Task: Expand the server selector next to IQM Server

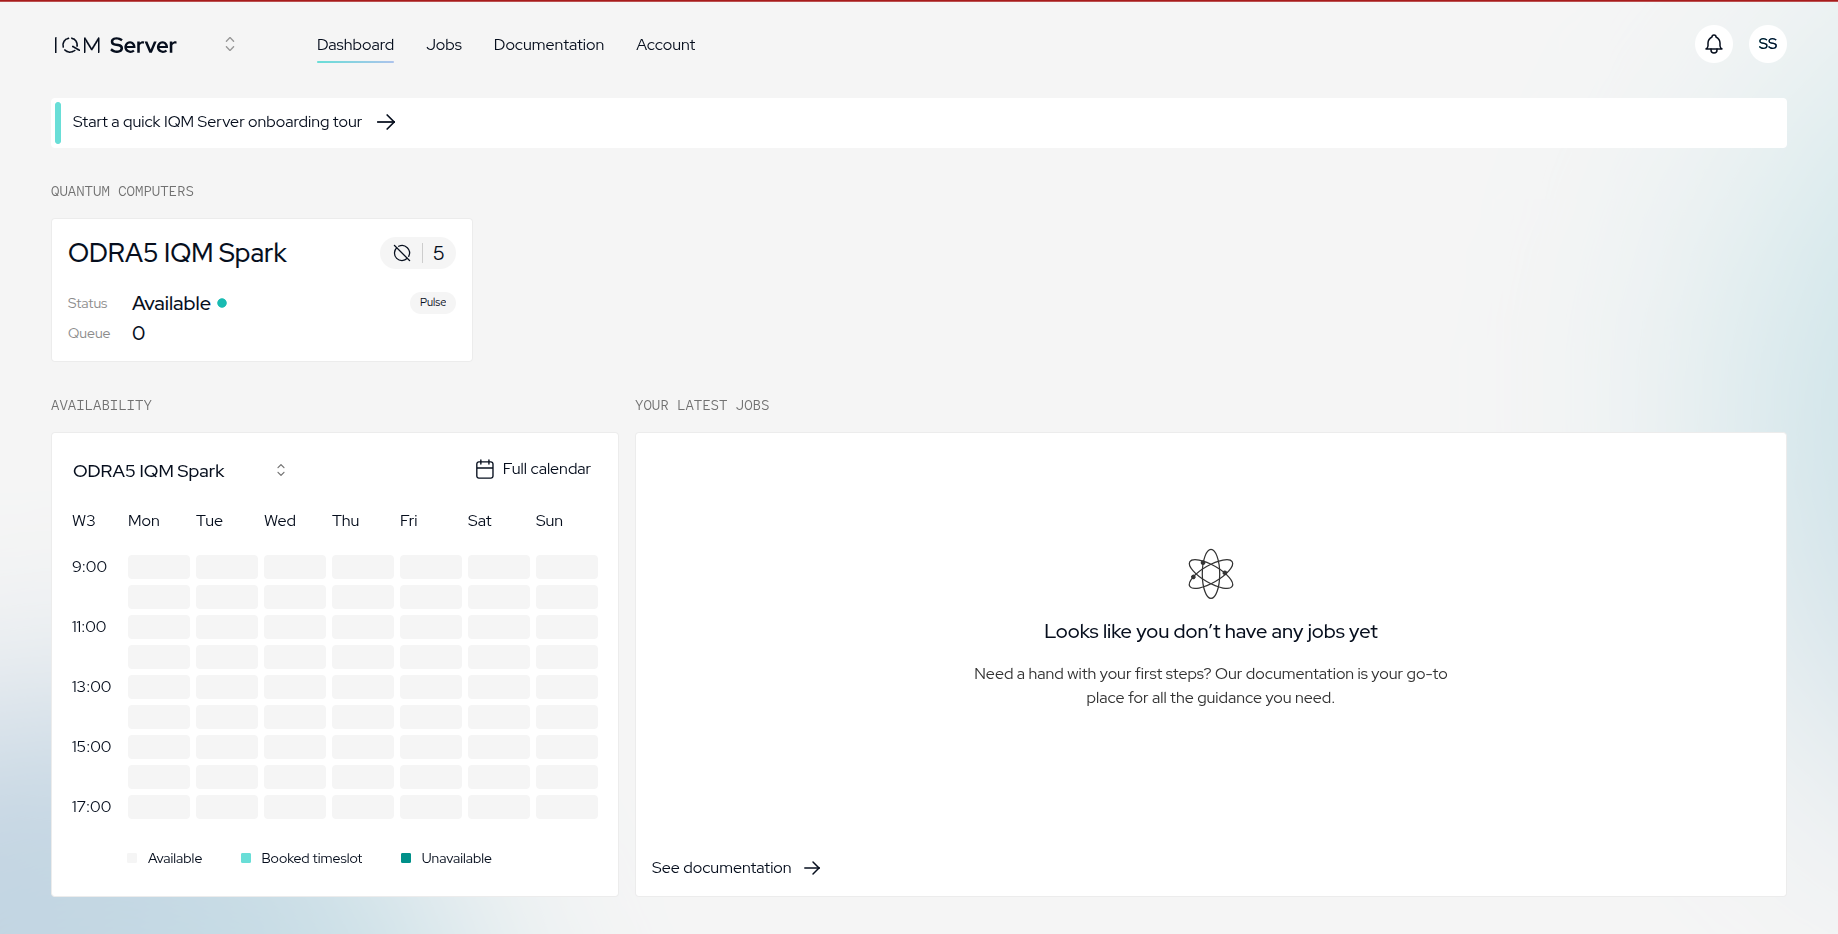Action: pos(229,44)
